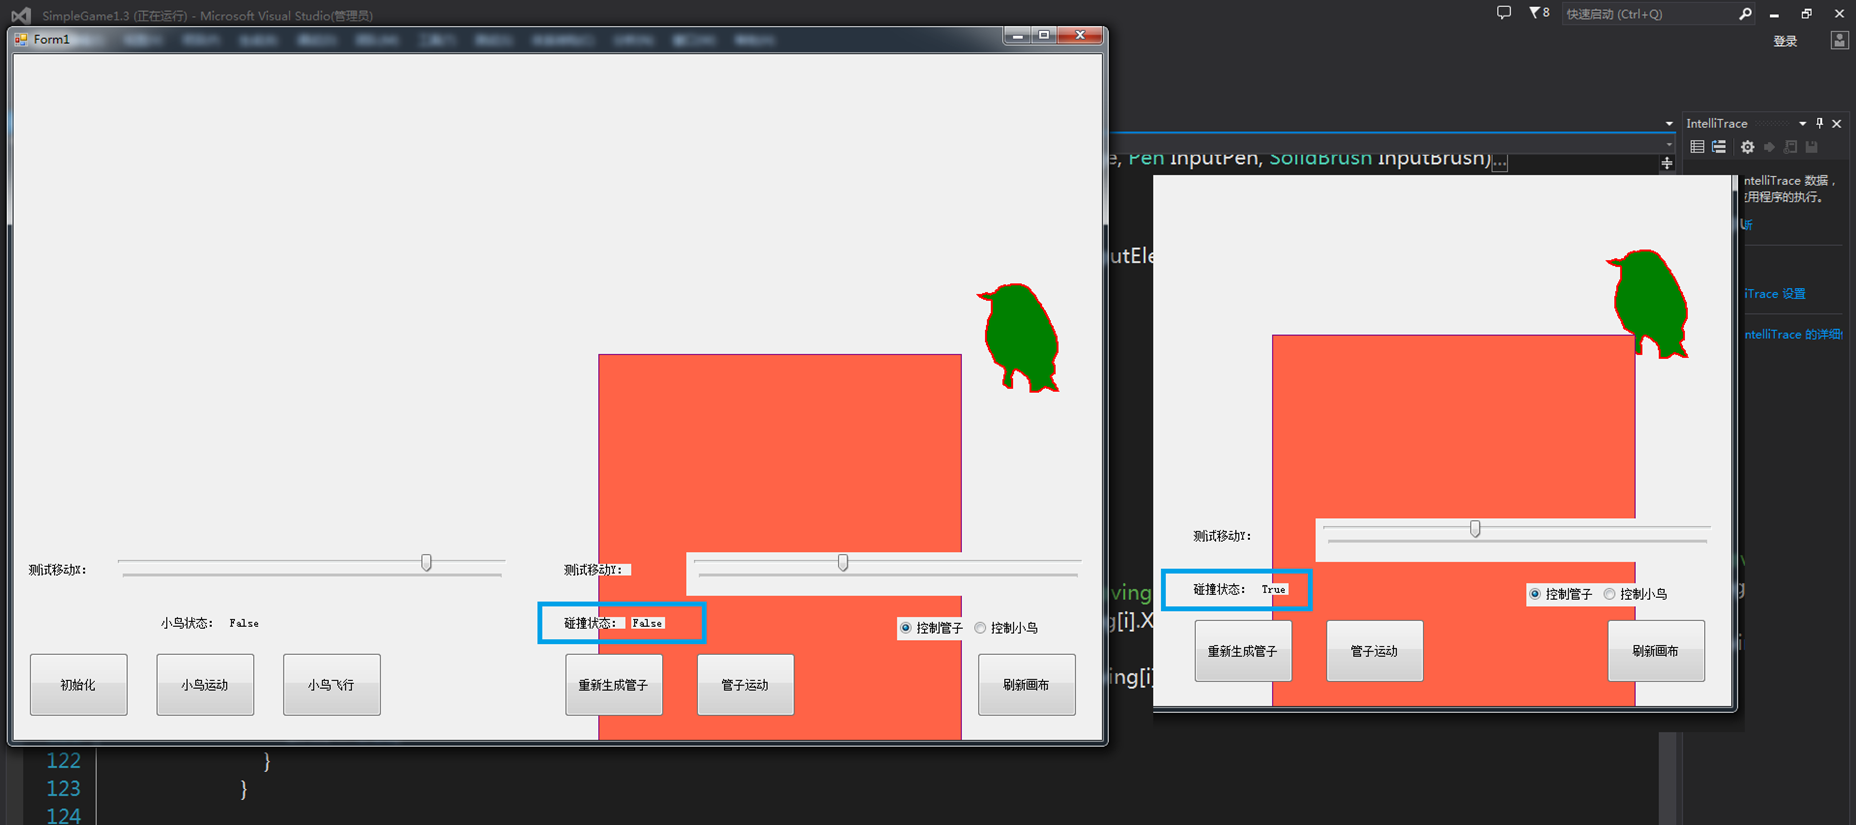The image size is (1856, 825).
Task: Click 刷新画布 button in Form1
Action: 1027,685
